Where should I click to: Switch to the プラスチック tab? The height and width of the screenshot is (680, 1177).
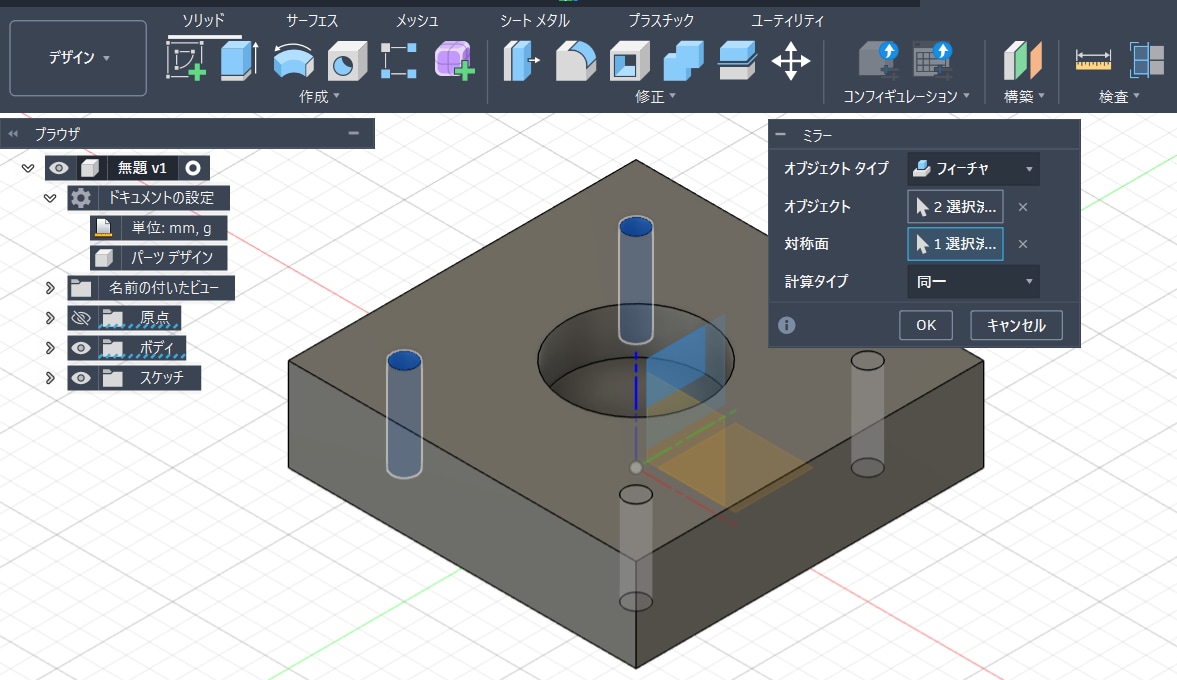point(661,20)
